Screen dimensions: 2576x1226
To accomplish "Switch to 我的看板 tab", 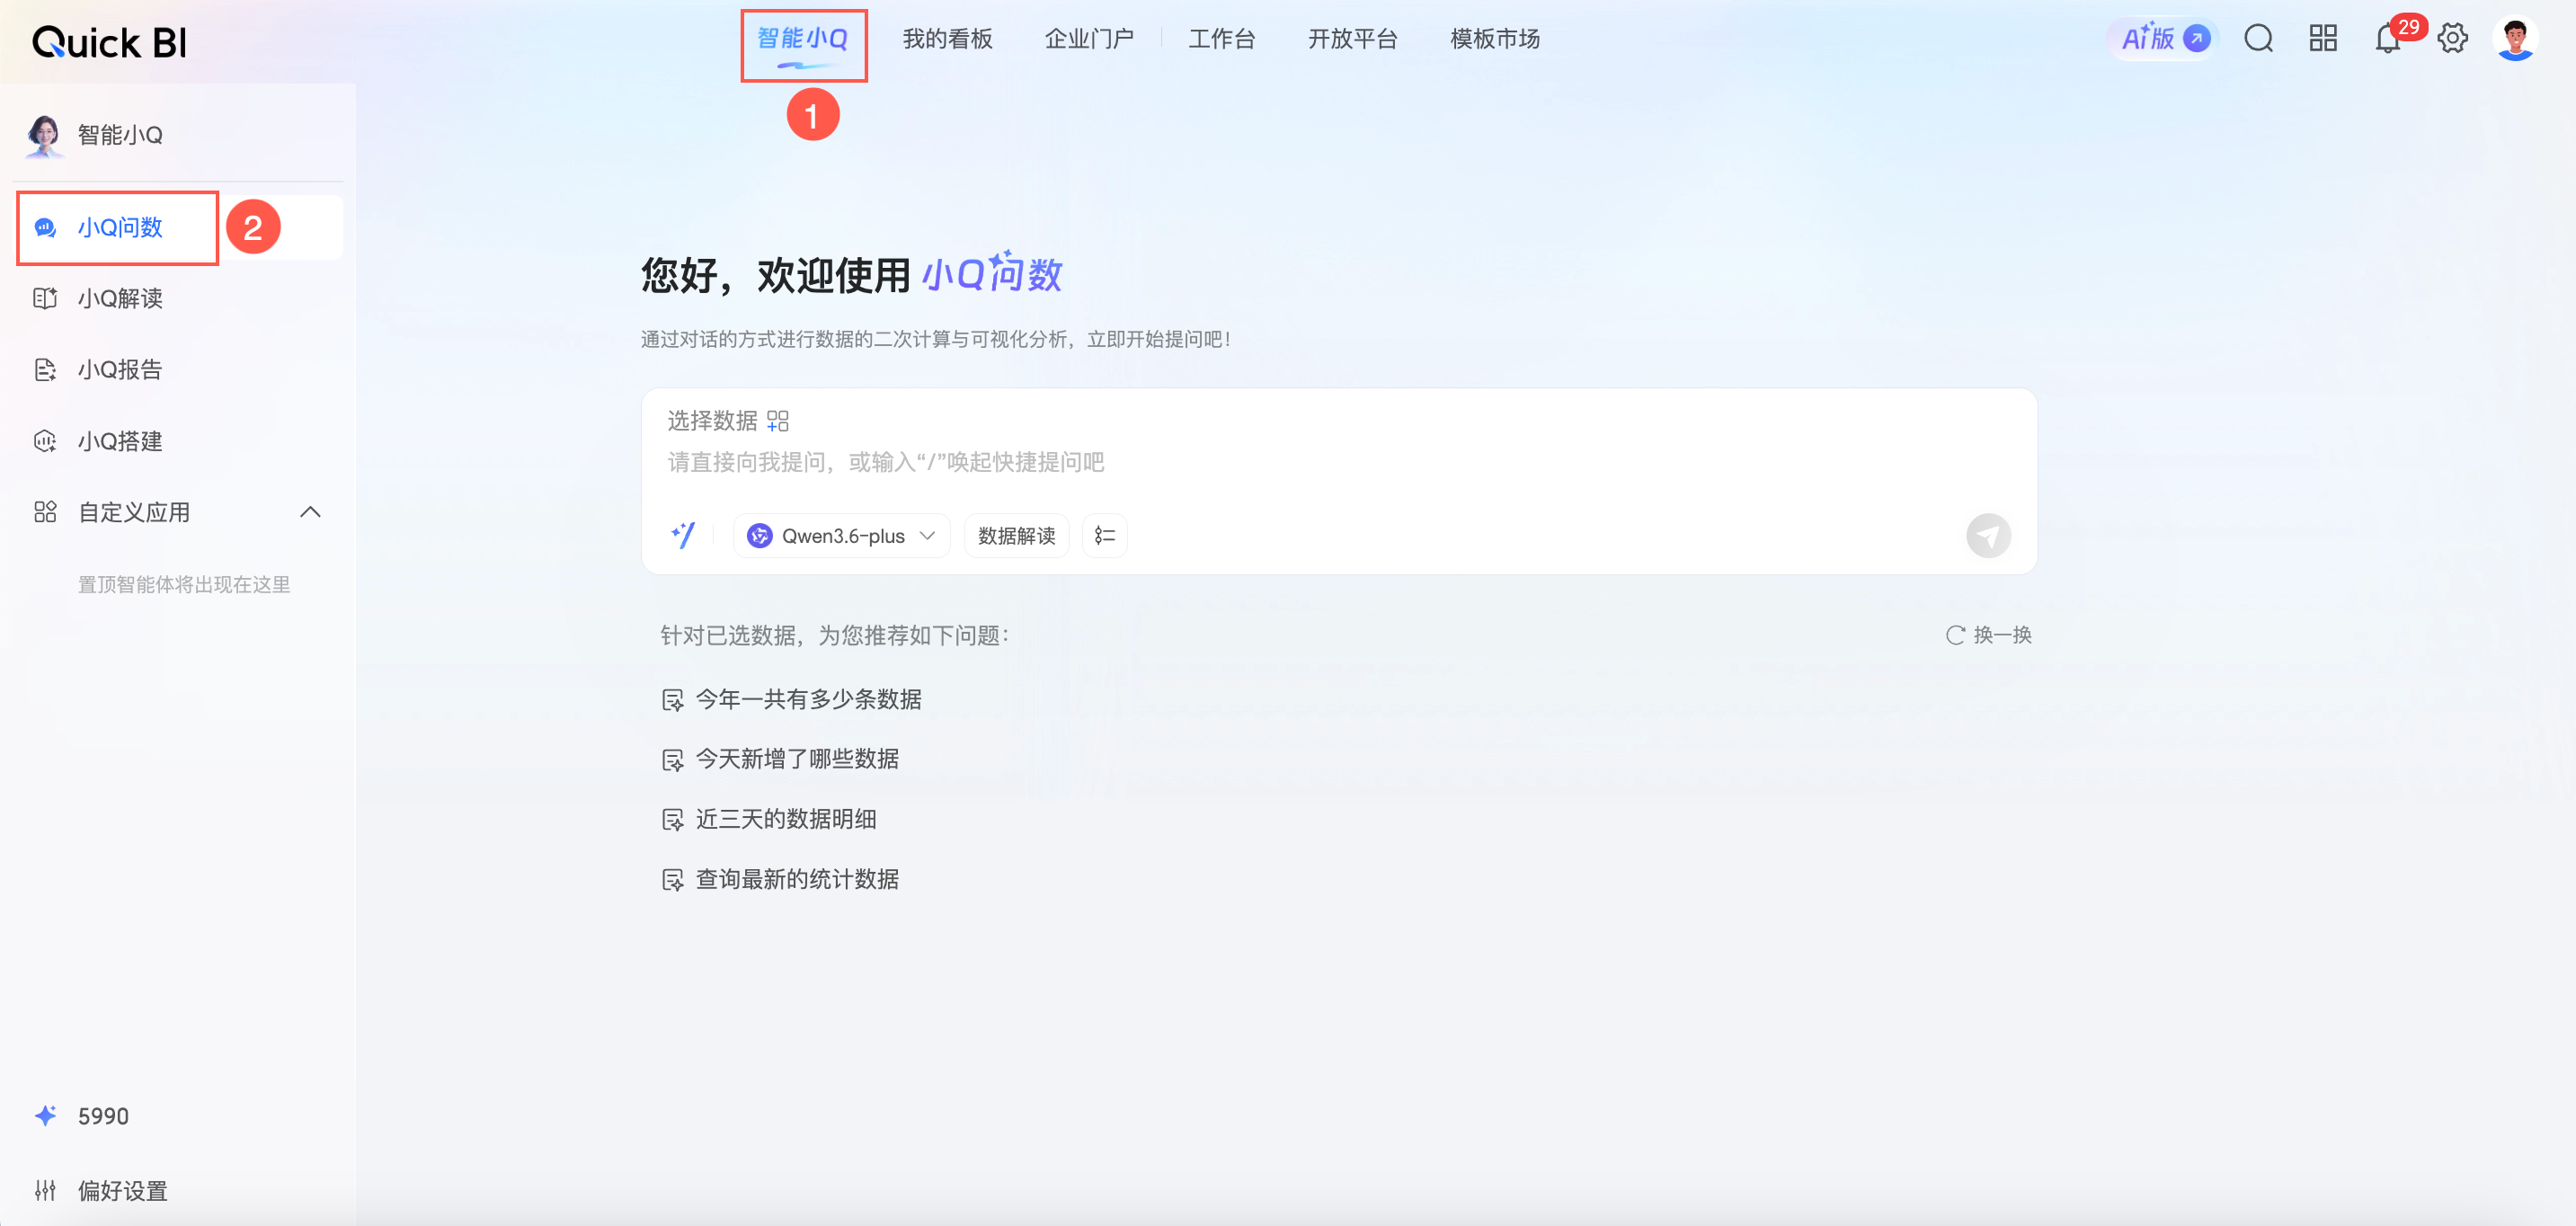I will coord(947,39).
